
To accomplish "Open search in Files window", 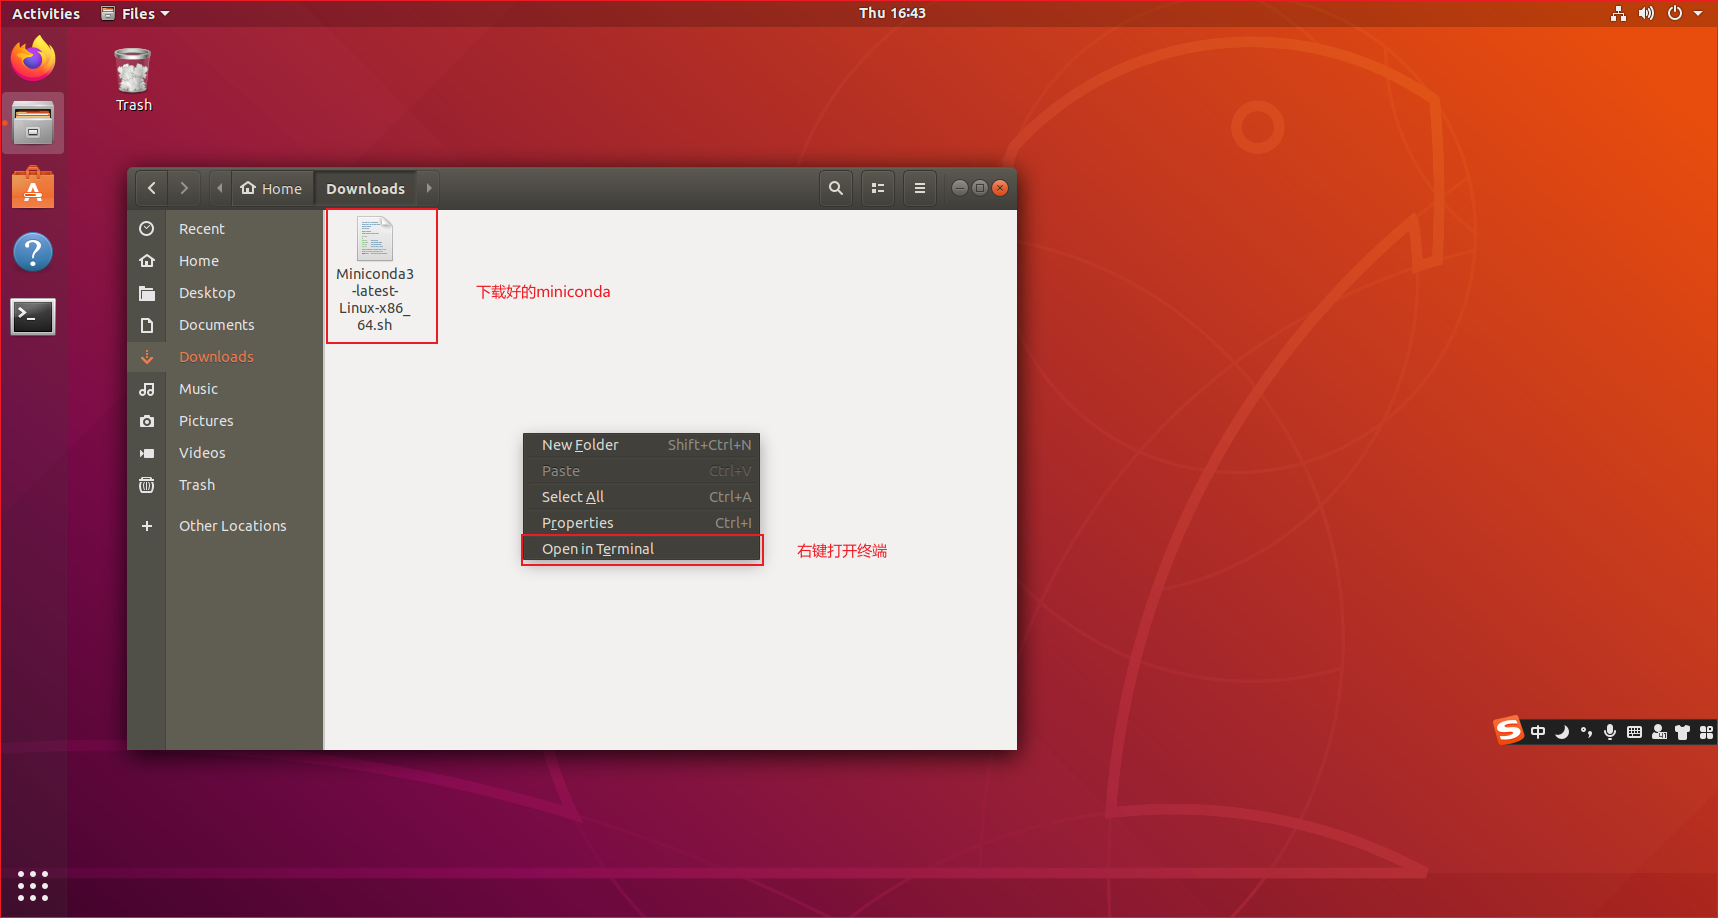I will [836, 188].
